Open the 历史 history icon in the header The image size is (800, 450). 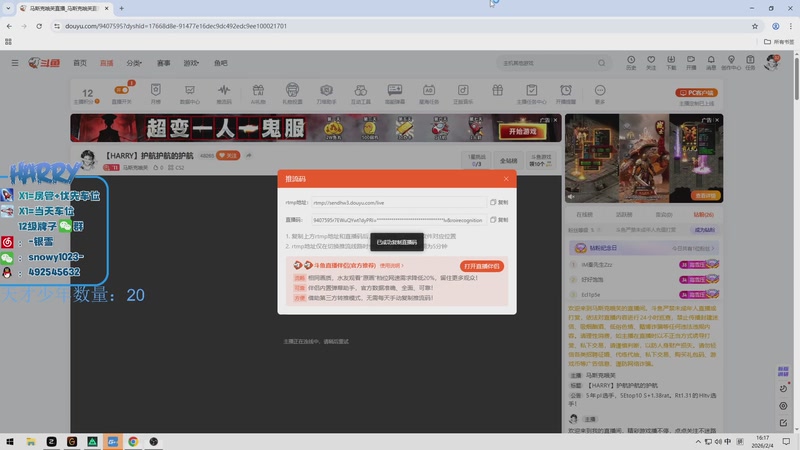631,60
